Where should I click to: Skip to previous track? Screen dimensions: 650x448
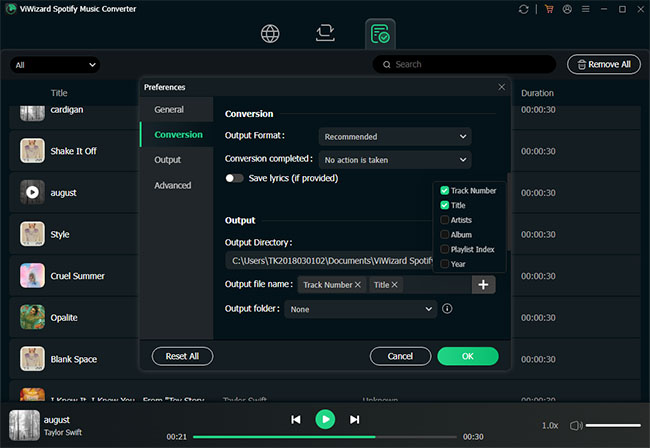[296, 419]
